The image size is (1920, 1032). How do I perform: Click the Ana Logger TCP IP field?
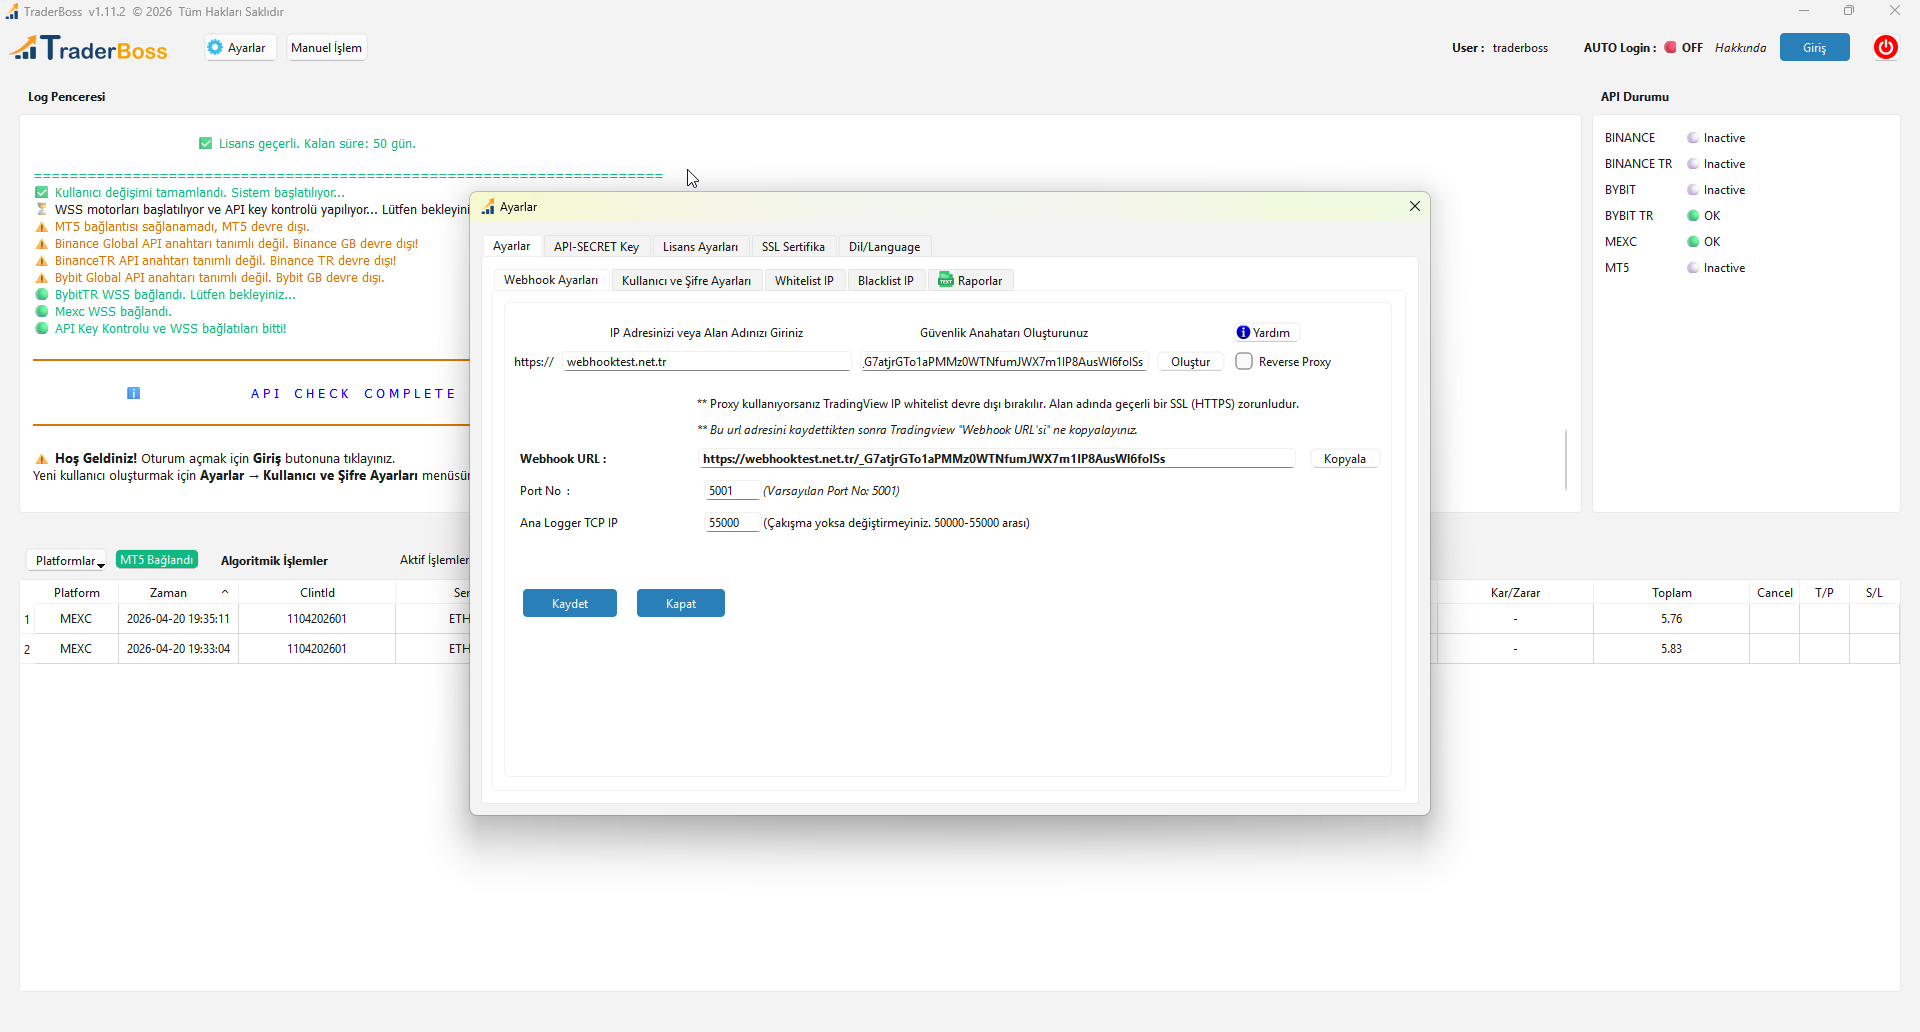tap(731, 523)
